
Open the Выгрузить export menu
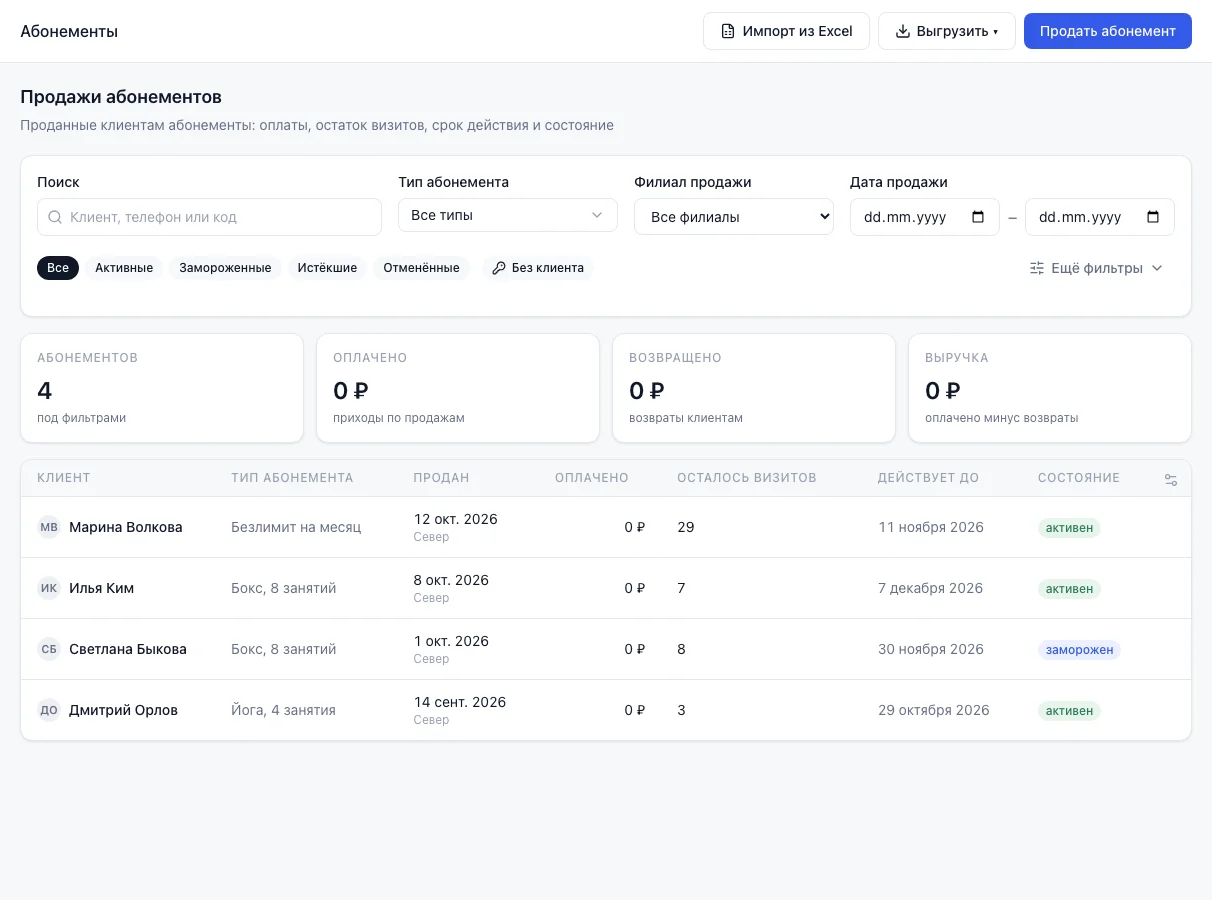[947, 31]
